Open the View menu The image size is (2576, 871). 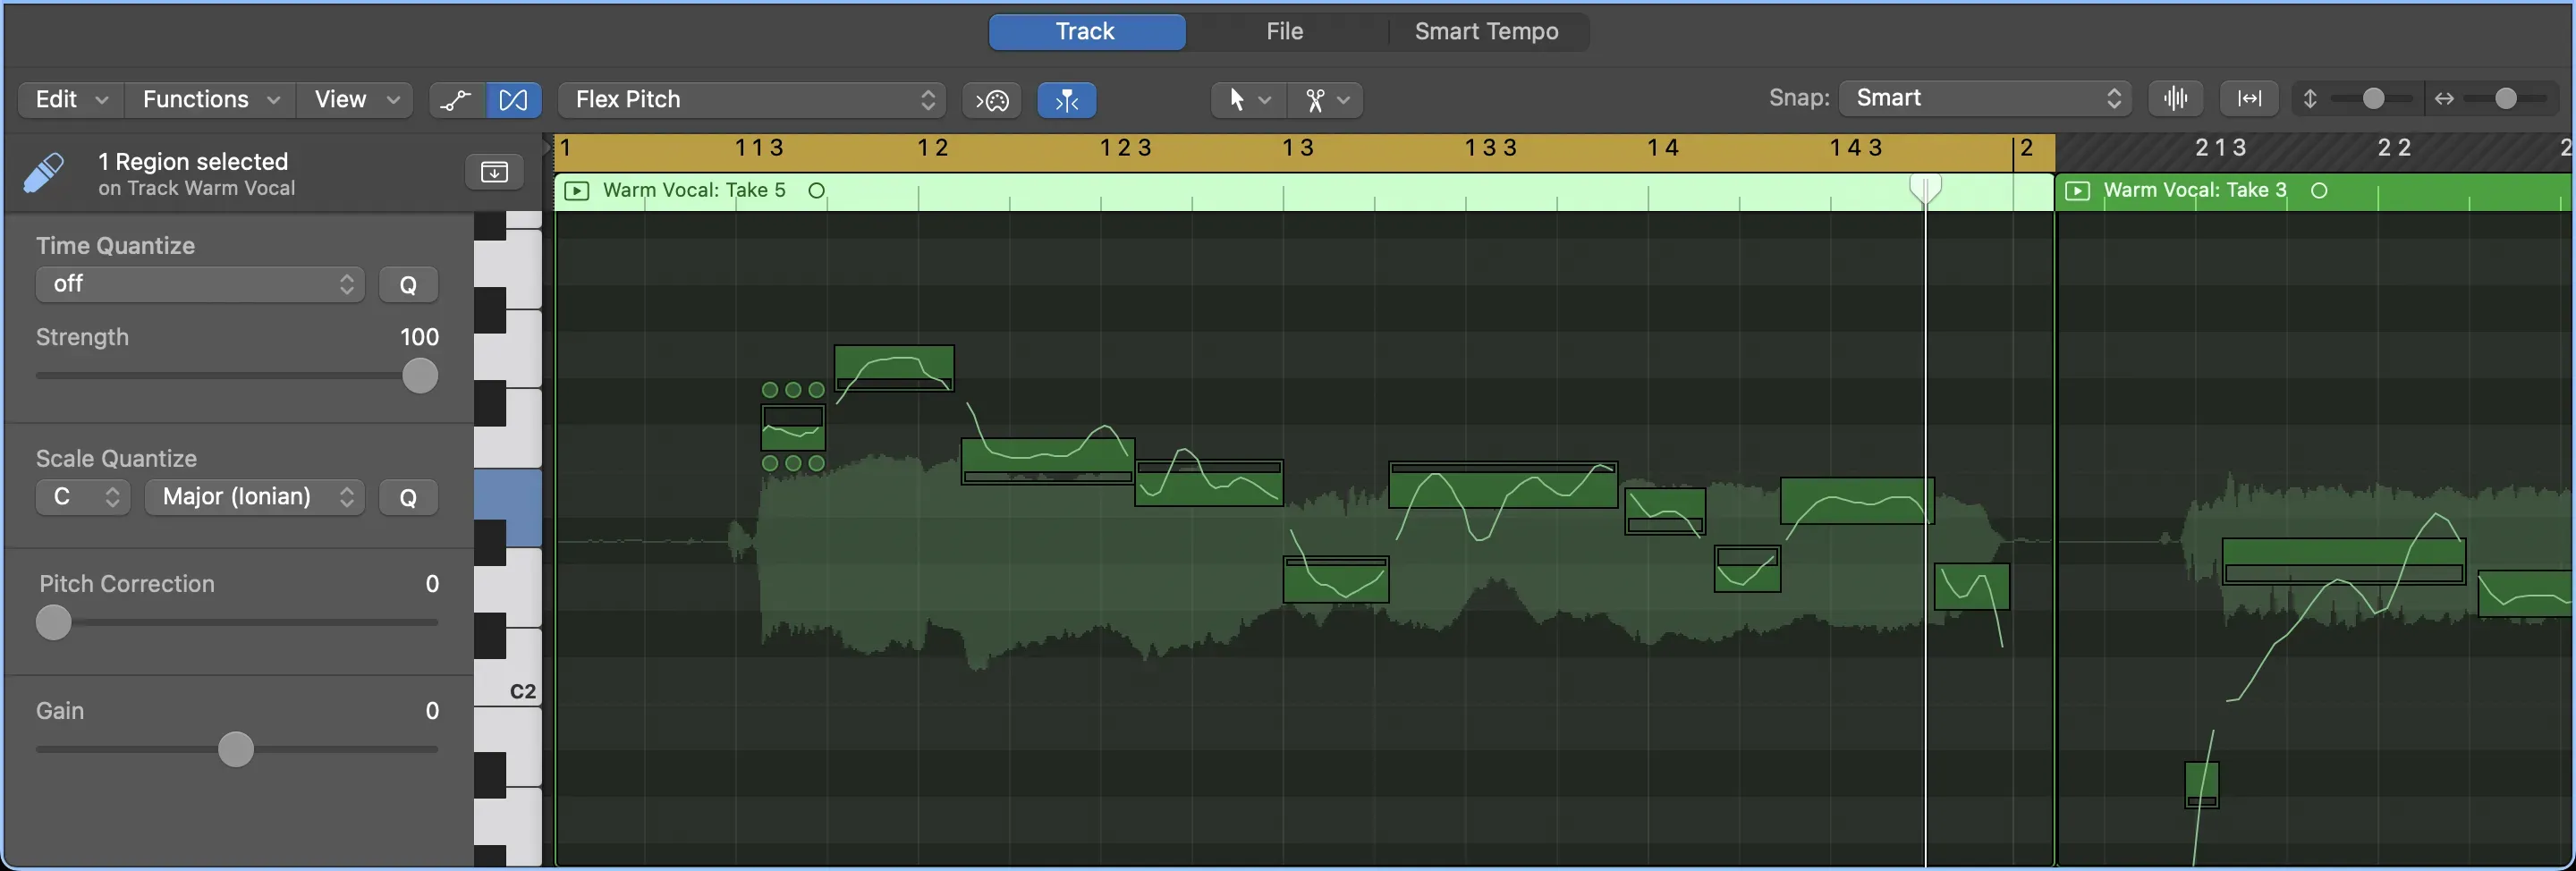coord(356,99)
